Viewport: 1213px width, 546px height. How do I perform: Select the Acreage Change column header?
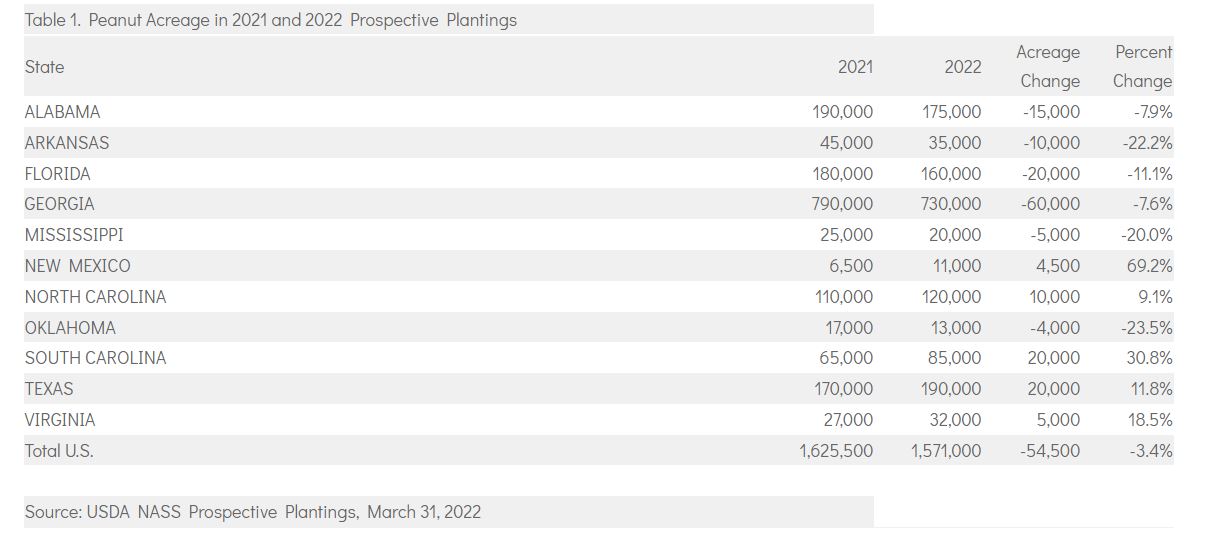(1048, 66)
